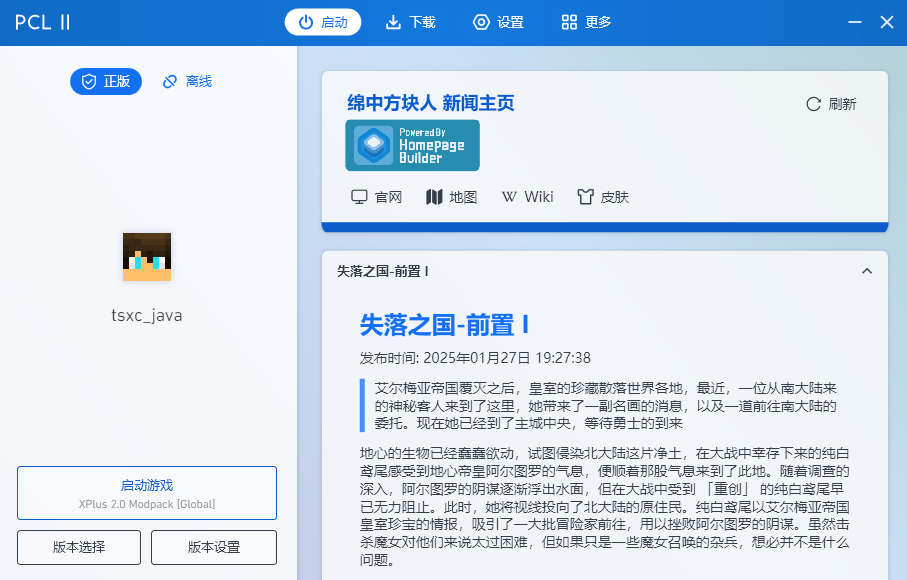Open the 更多 more tab
This screenshot has width=907, height=580.
click(586, 23)
